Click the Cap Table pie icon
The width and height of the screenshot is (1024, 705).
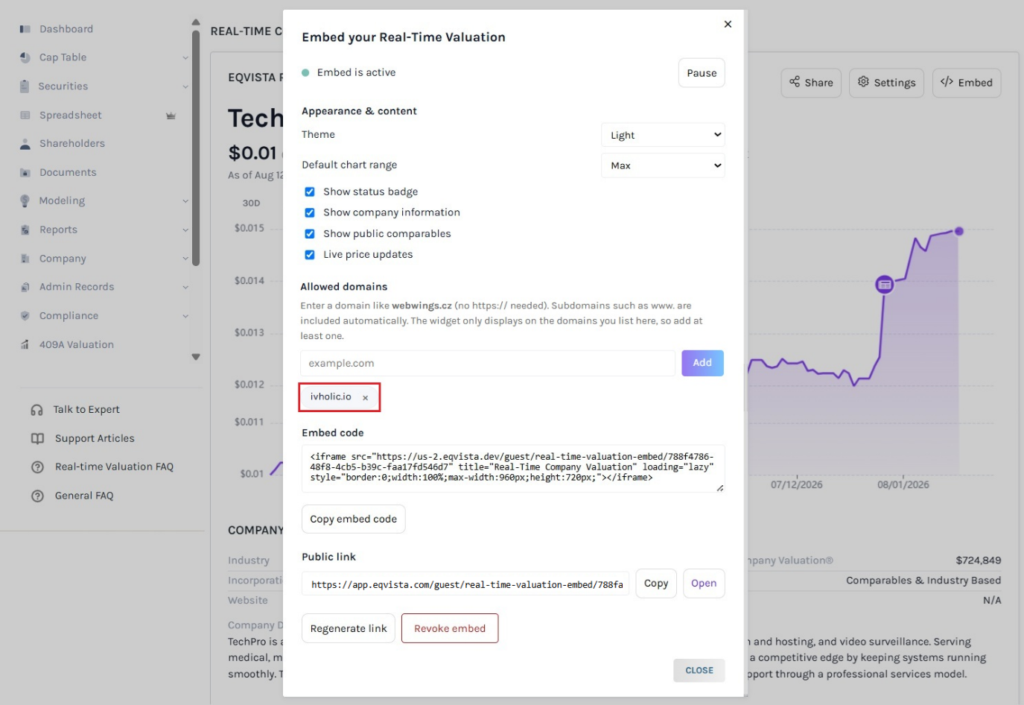pos(25,57)
